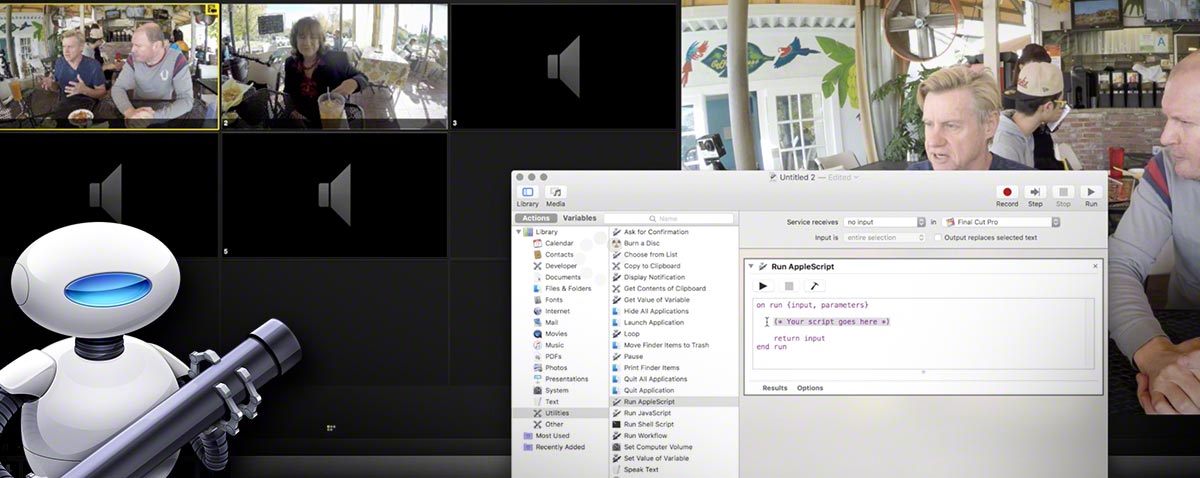Select the Mail category in Library
1200x478 pixels.
click(545, 323)
